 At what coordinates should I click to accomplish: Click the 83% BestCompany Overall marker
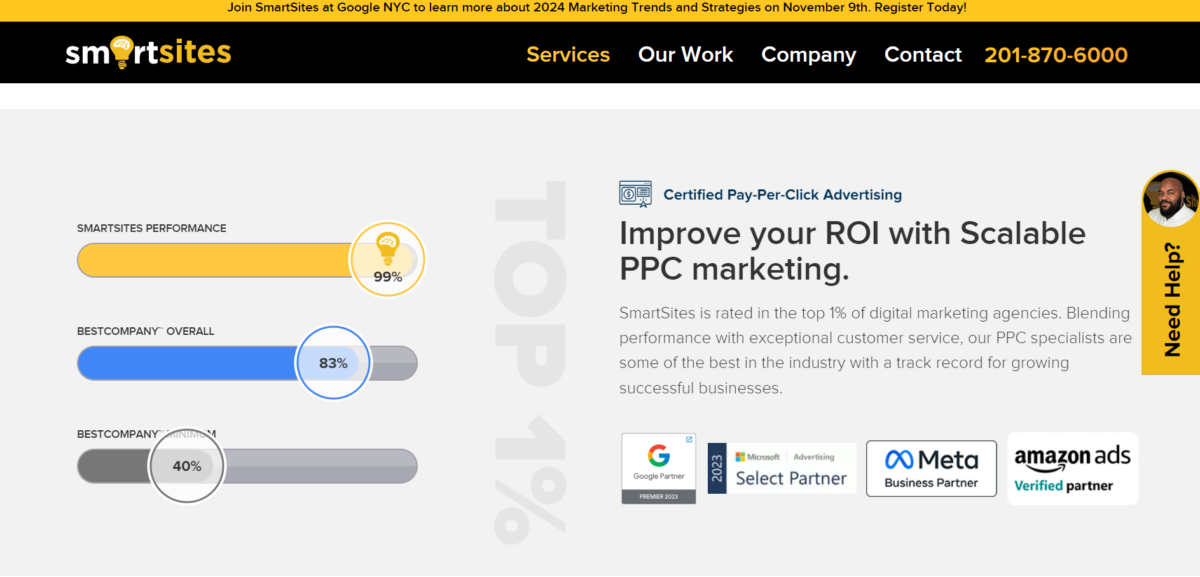coord(333,363)
